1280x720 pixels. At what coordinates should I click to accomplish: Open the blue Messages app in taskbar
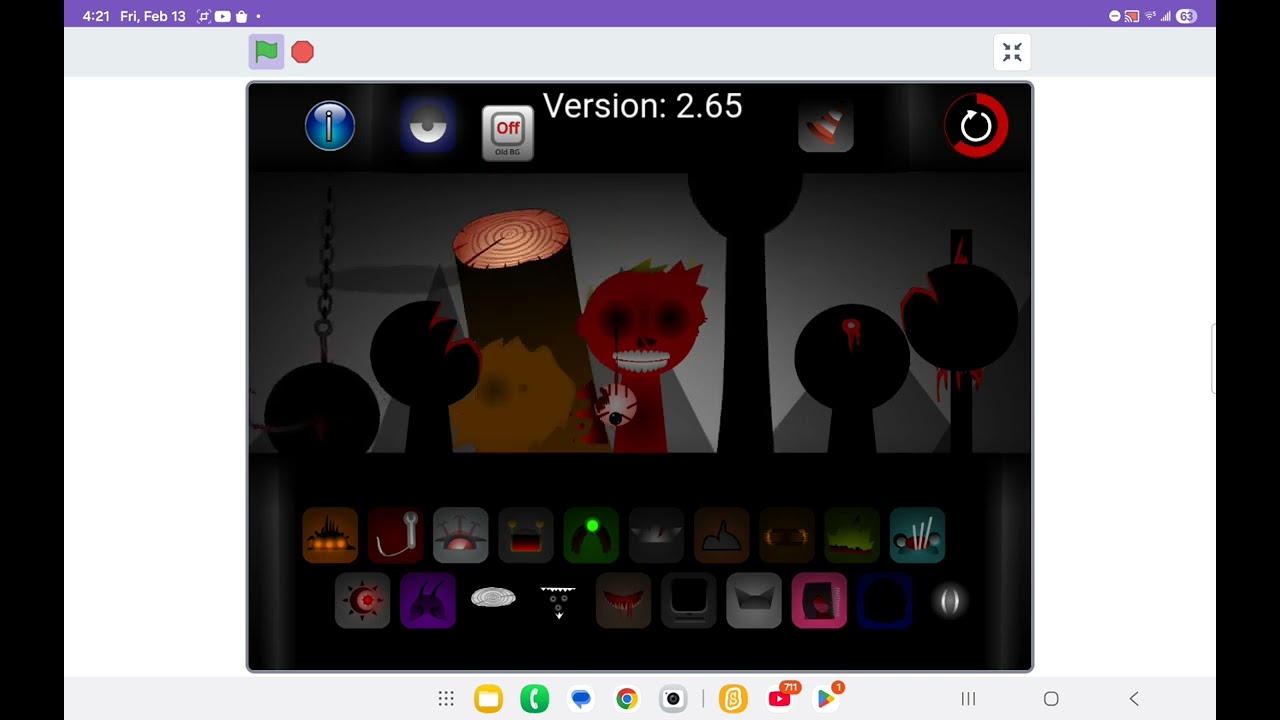[581, 699]
